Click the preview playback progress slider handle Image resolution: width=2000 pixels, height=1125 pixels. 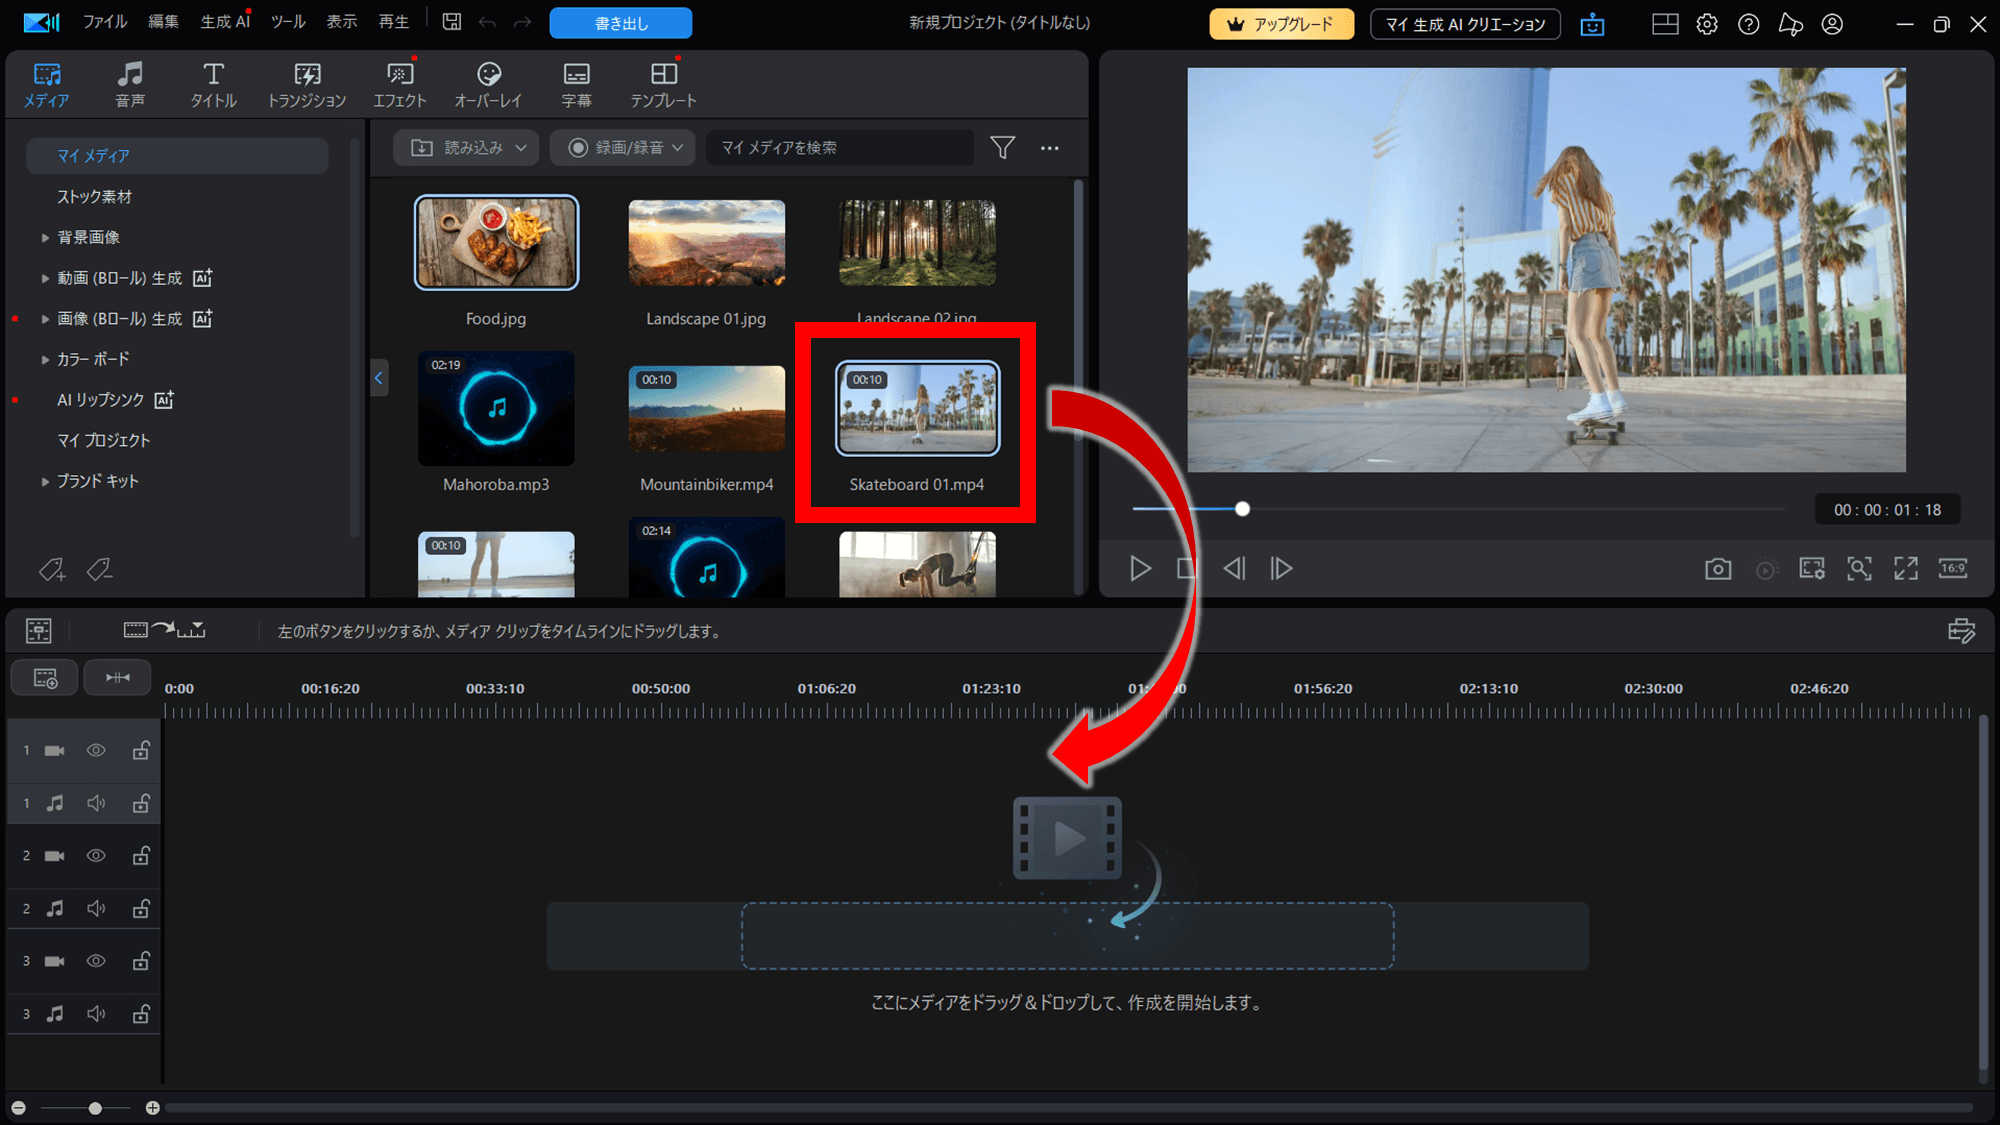[x=1242, y=509]
